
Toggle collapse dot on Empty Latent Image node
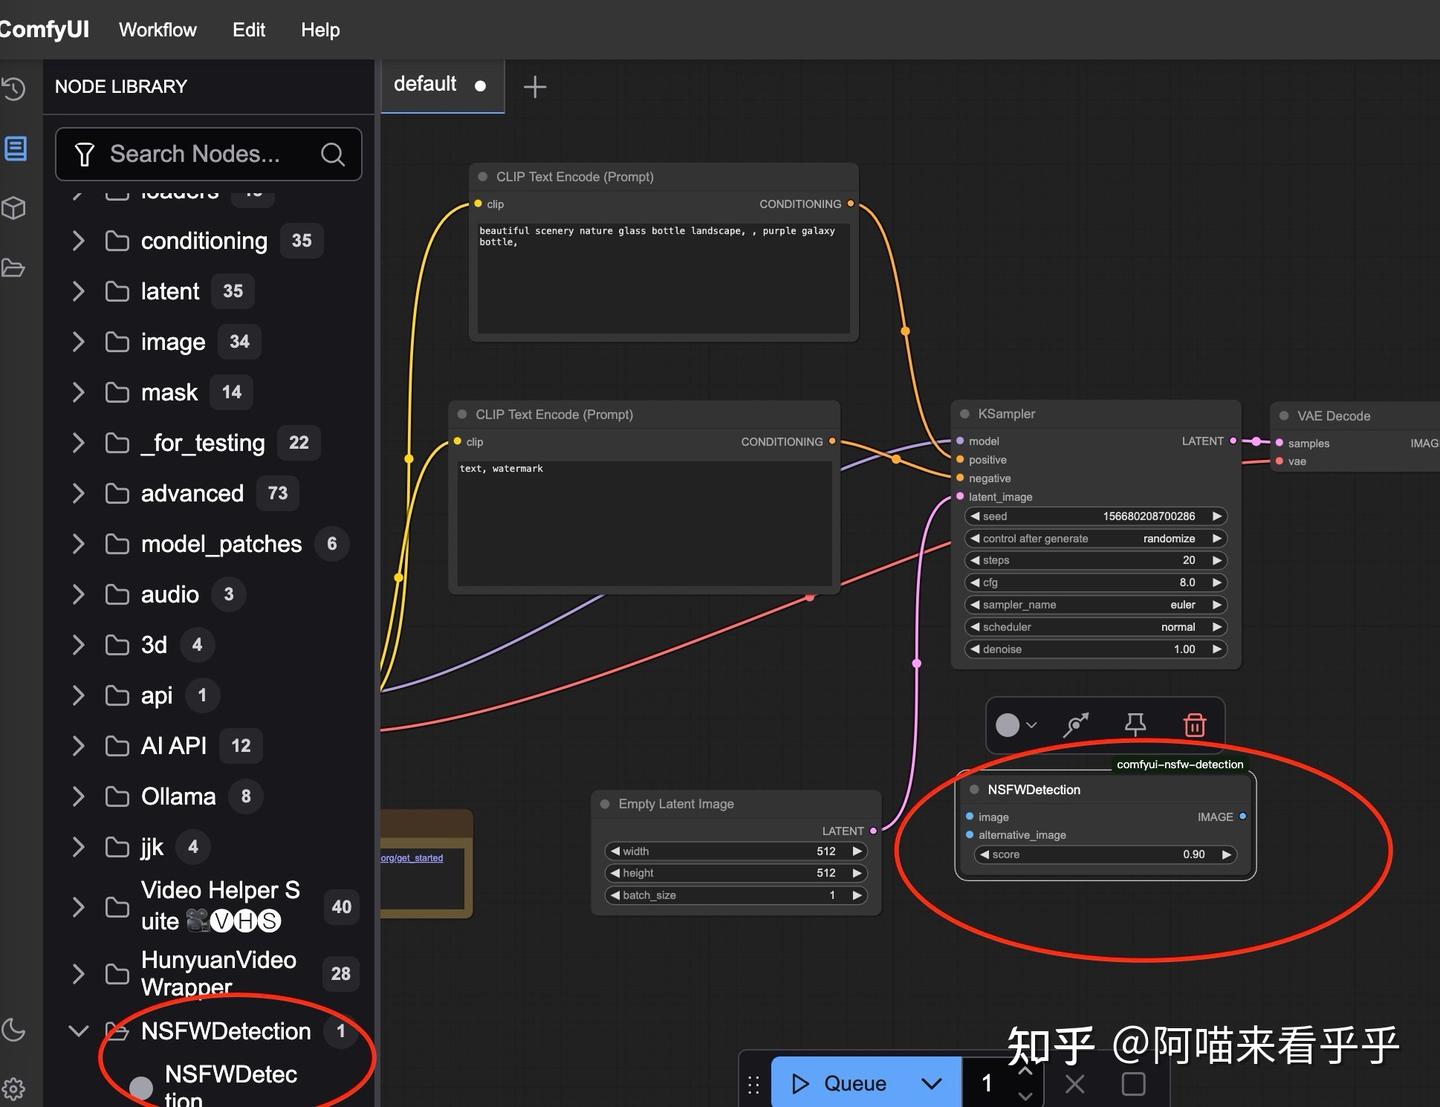point(605,804)
